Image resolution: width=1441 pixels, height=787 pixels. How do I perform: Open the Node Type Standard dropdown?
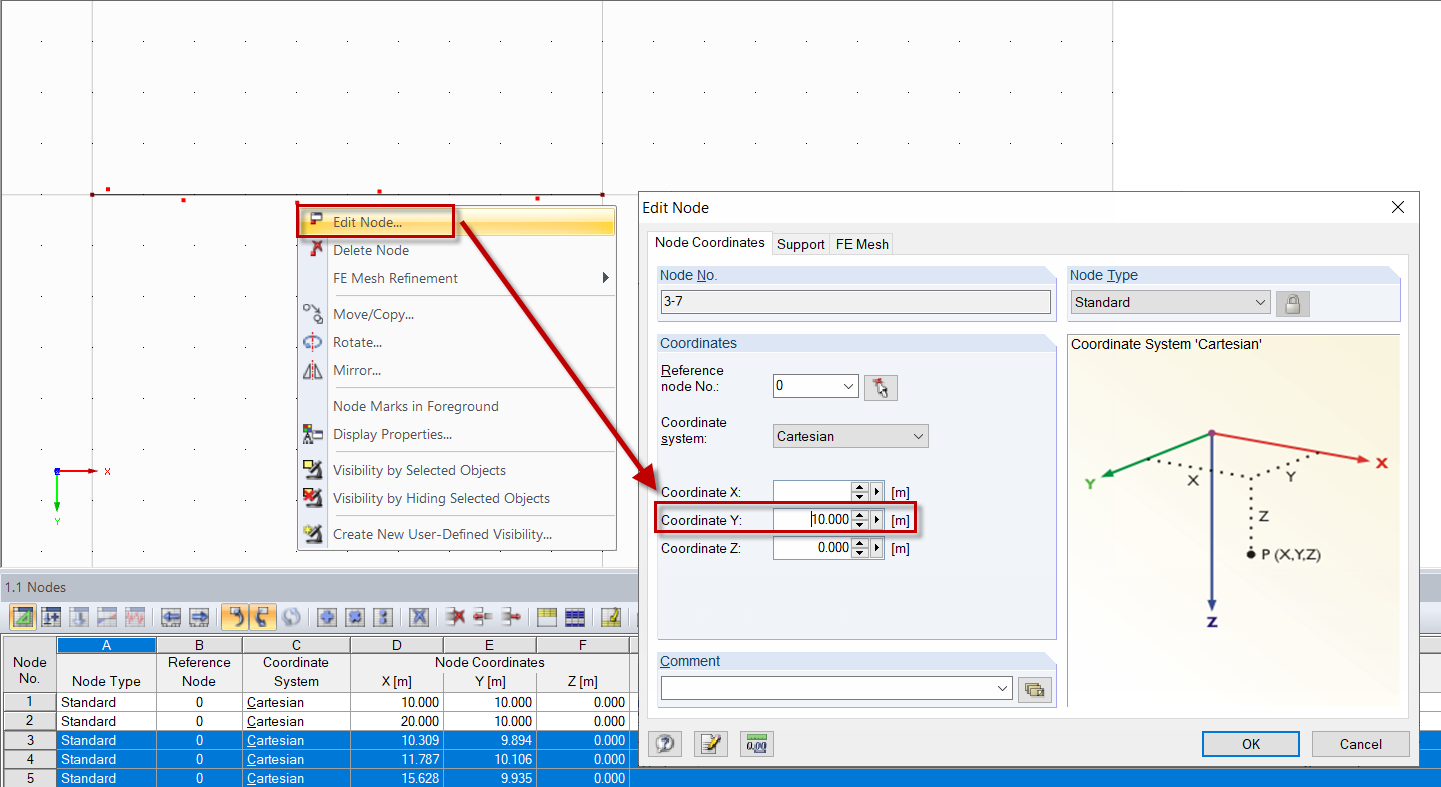coord(1170,302)
